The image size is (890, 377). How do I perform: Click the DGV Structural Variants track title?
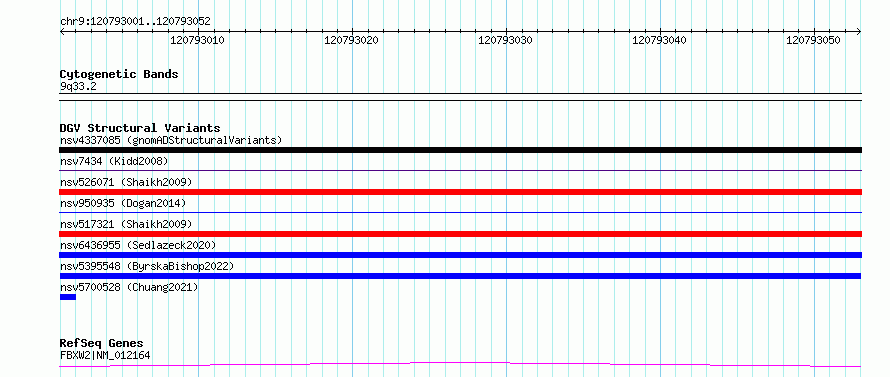coord(140,128)
